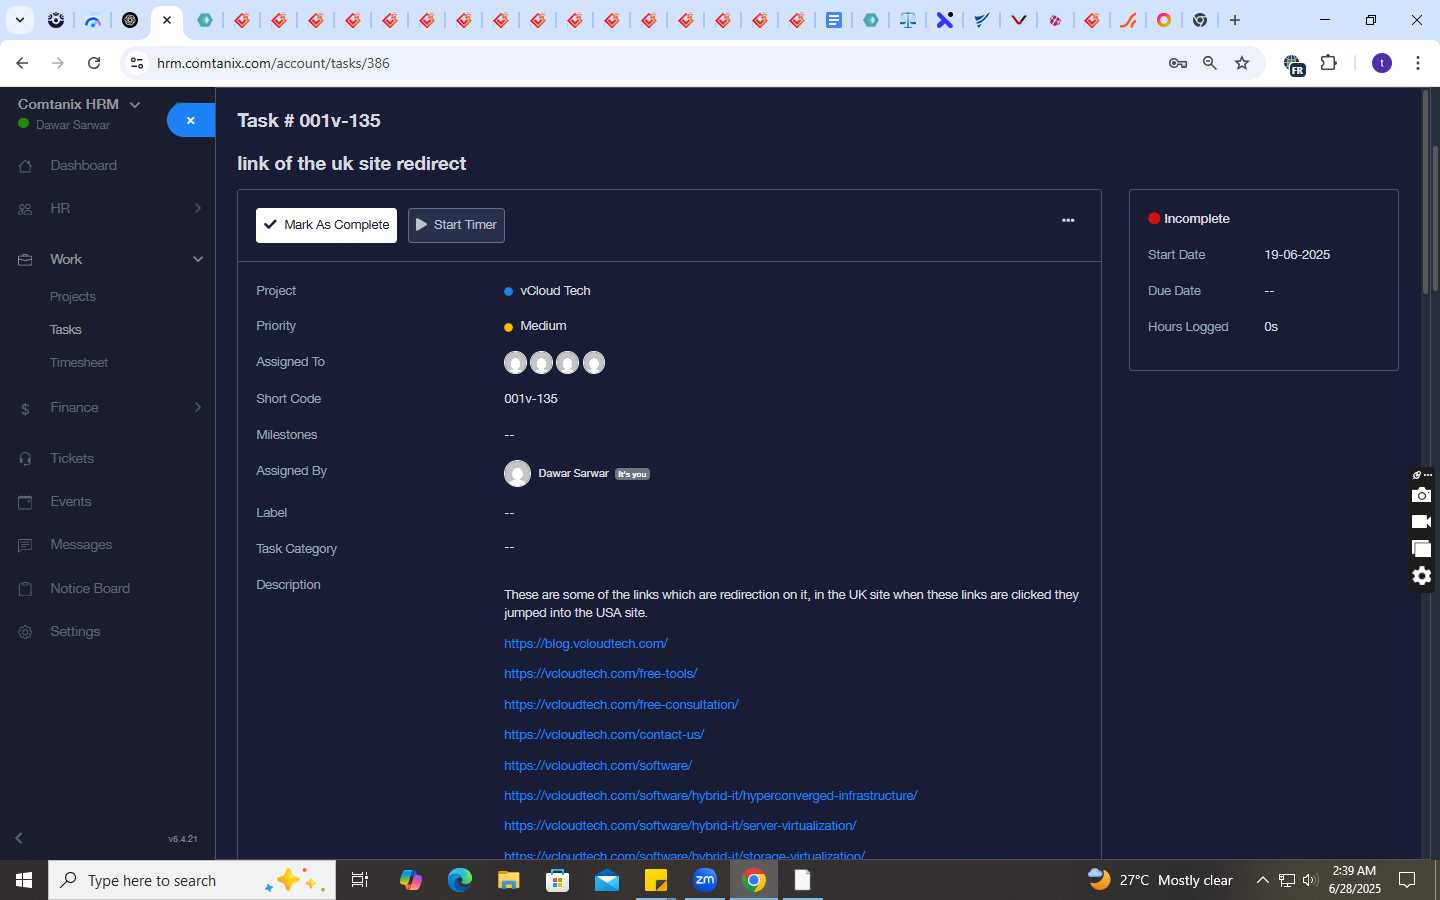The image size is (1440, 900).
Task: Open Tasks under Work
Action: (x=66, y=330)
